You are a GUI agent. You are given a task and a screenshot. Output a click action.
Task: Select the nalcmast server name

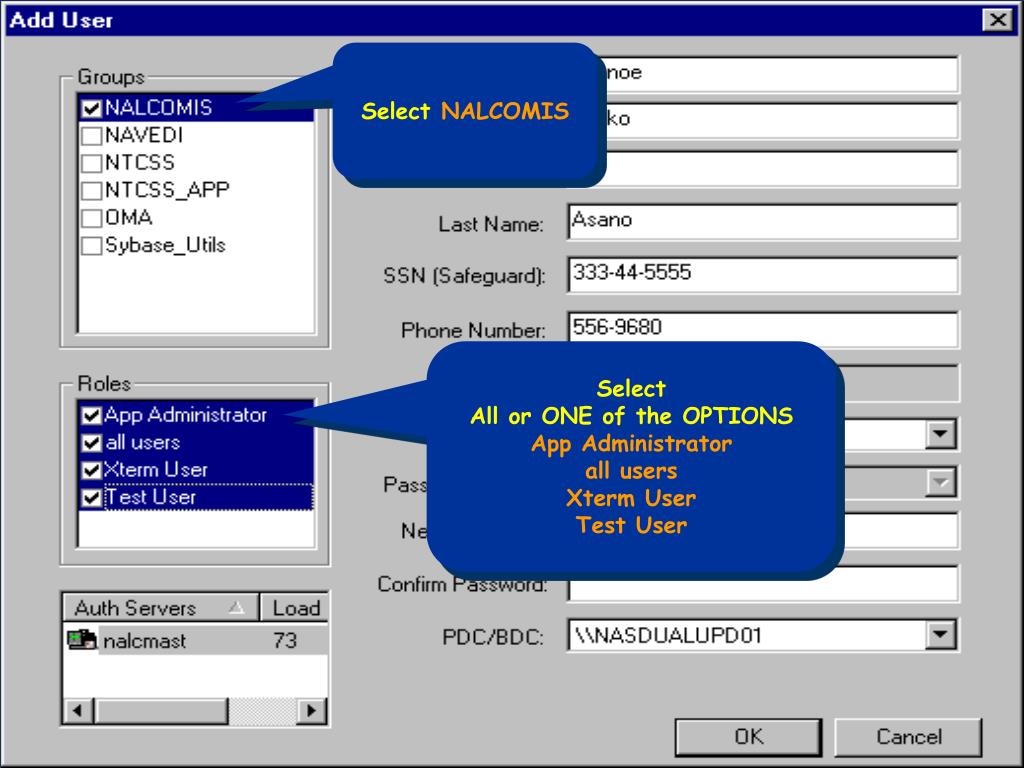144,641
